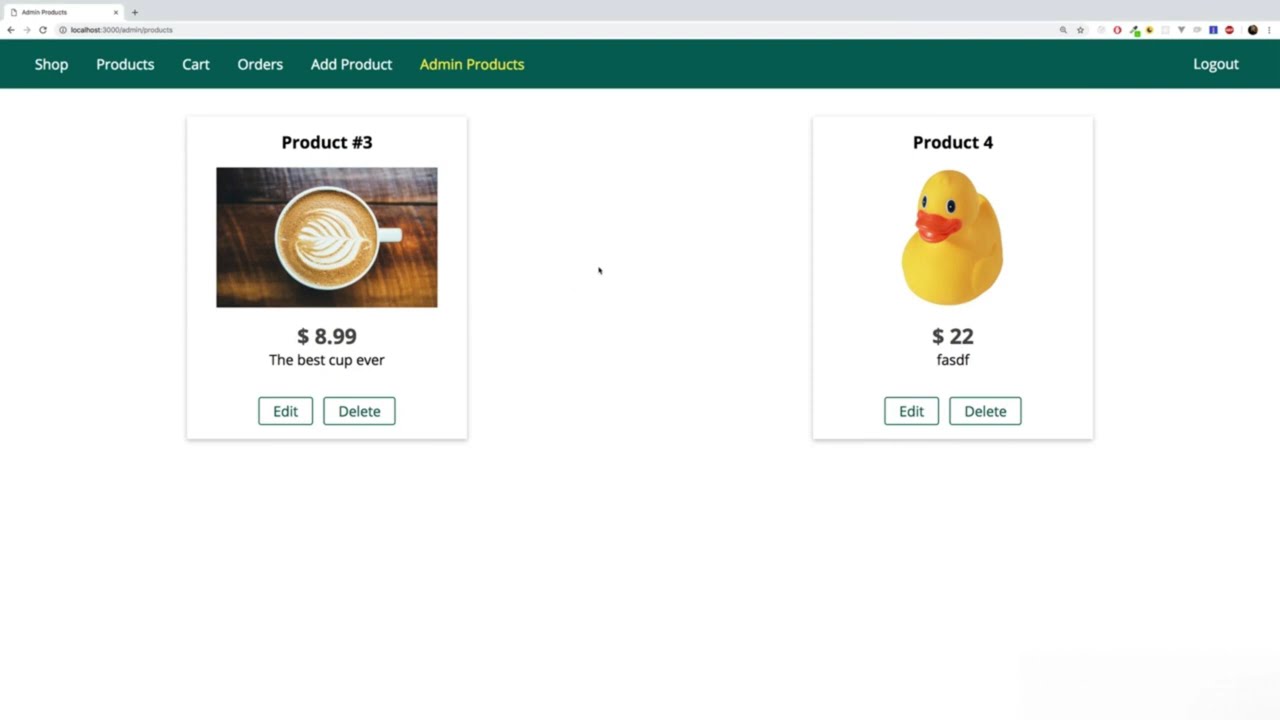Click the rubber duck product image
This screenshot has width=1280, height=720.
coord(952,237)
